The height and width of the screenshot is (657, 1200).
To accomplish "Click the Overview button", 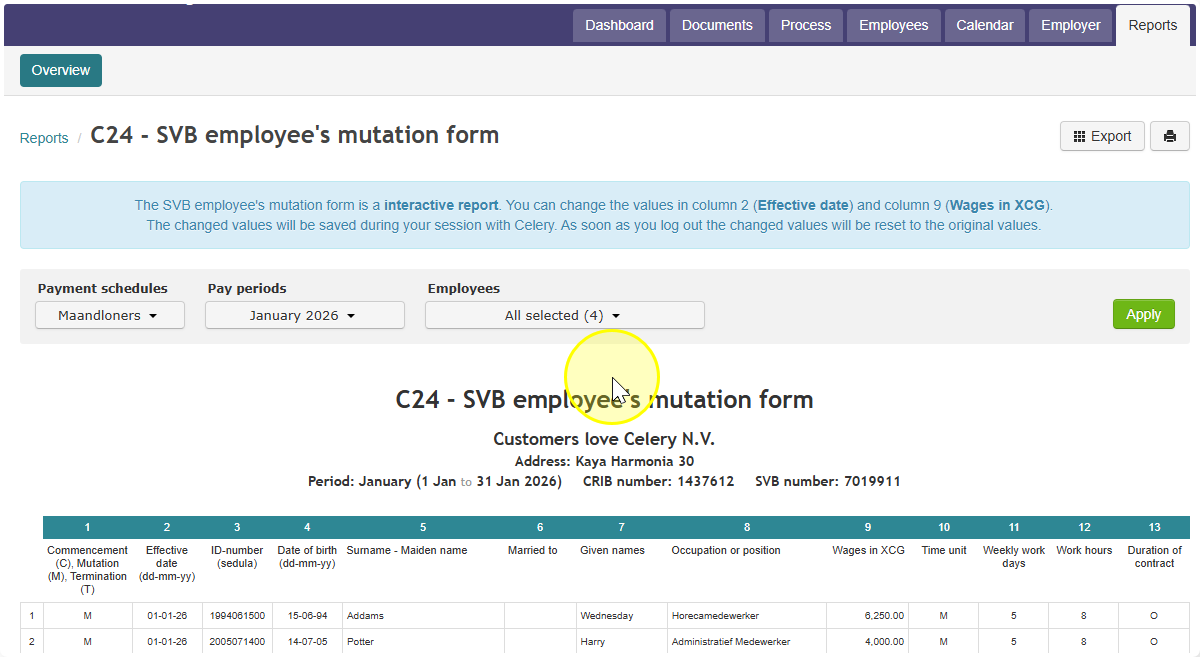I will coord(61,71).
